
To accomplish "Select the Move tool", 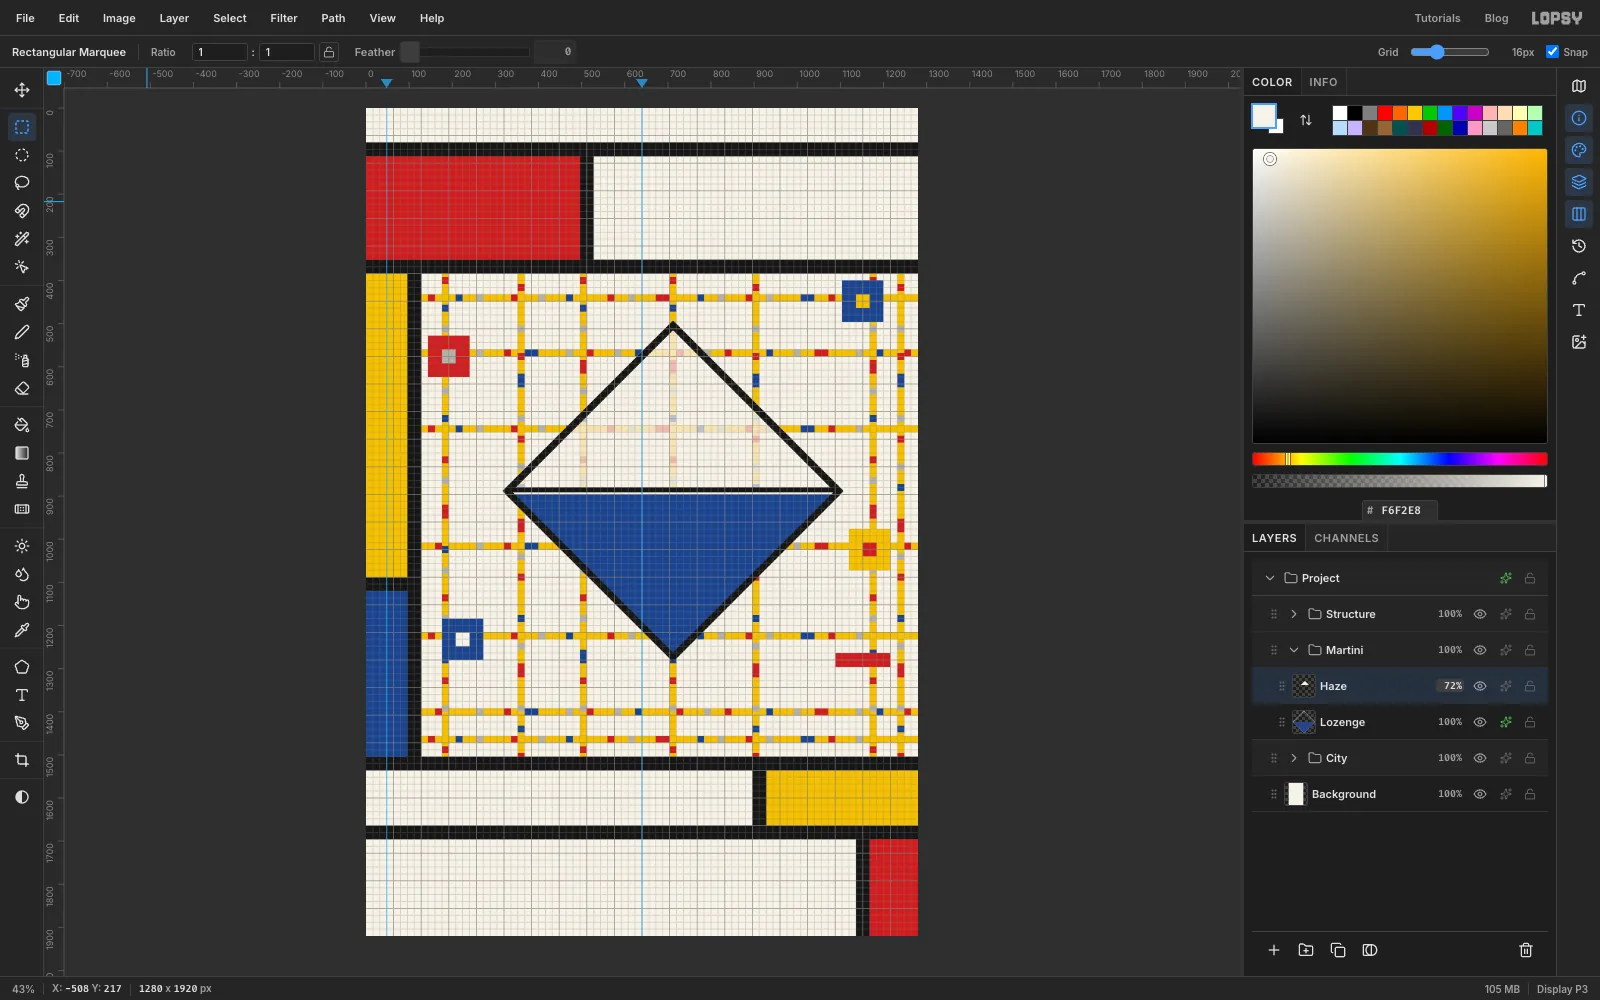I will point(22,90).
